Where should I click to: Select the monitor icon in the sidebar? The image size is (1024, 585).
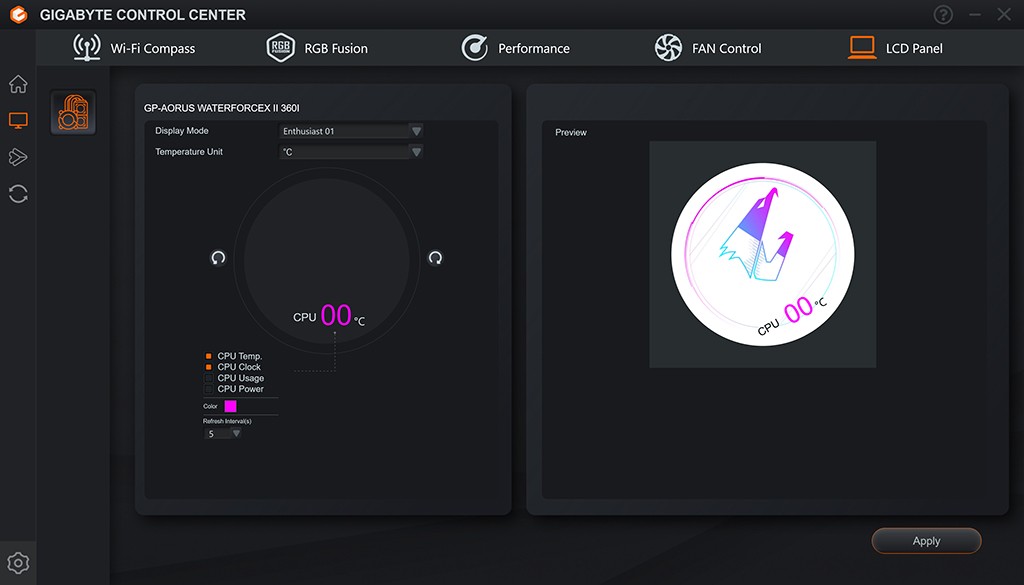(x=18, y=120)
